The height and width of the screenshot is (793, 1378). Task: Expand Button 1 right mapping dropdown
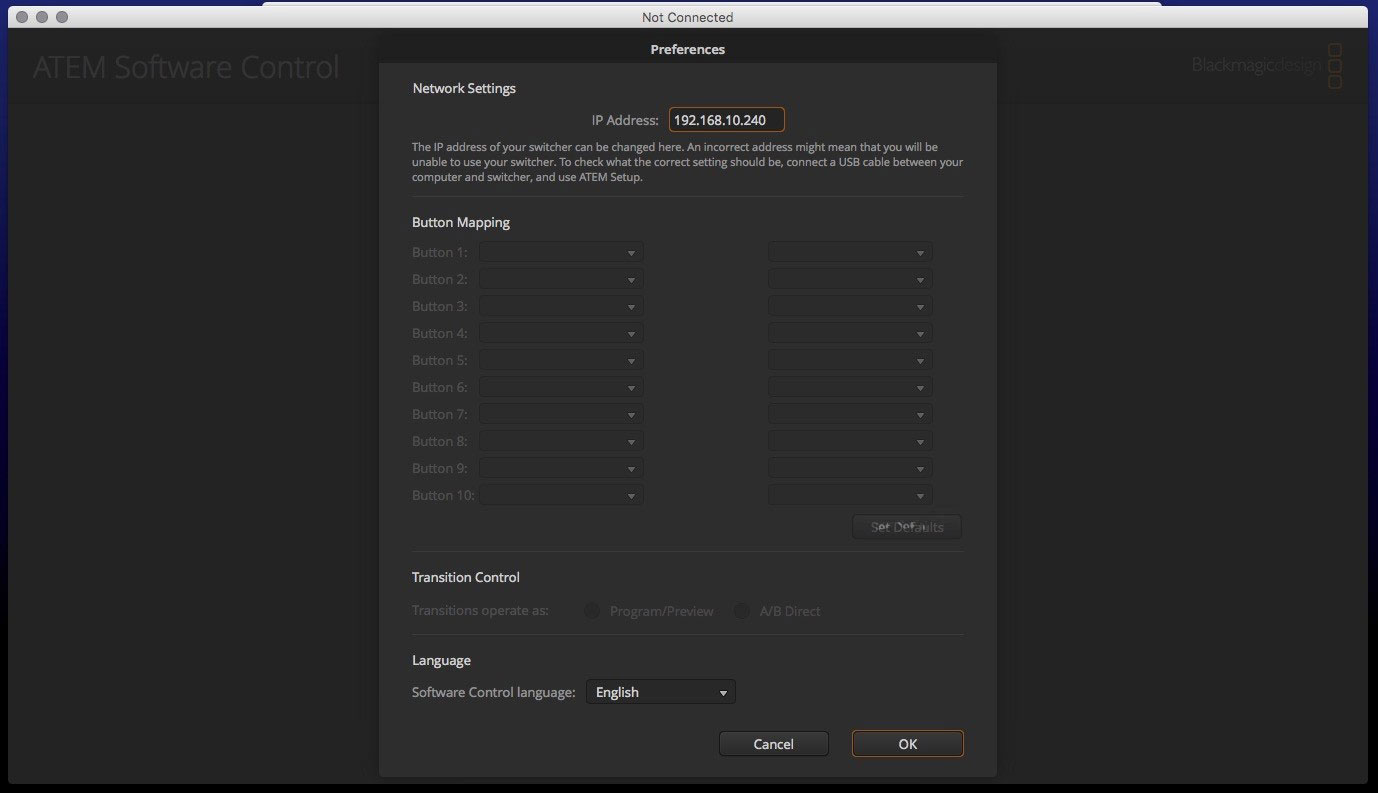pos(850,253)
